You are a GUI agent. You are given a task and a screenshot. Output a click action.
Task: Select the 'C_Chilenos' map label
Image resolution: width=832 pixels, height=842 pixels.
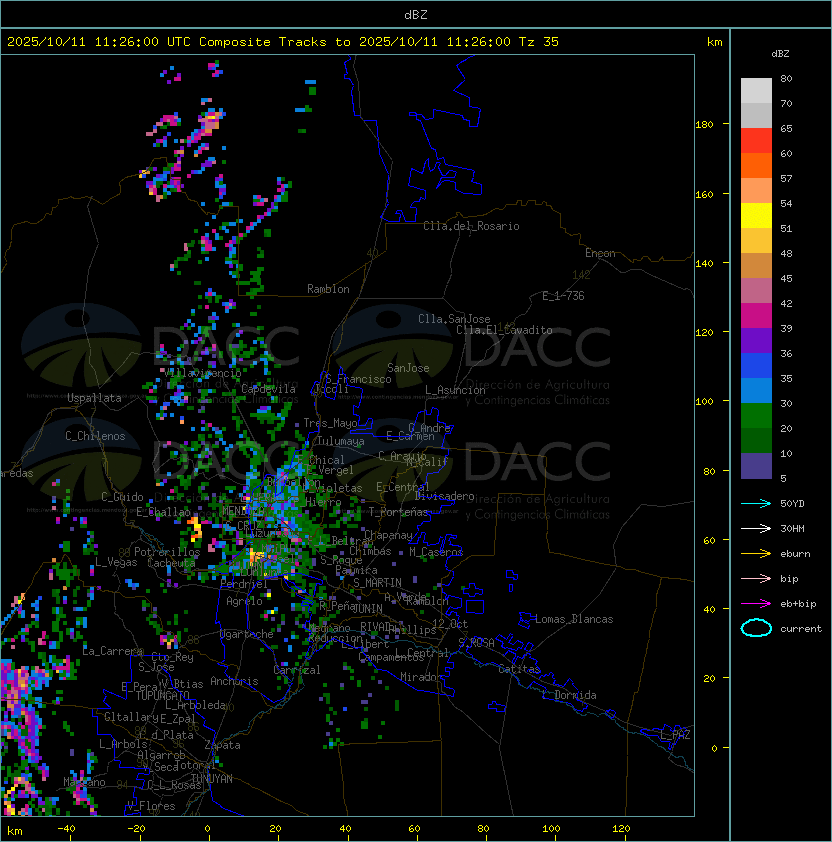pos(95,436)
